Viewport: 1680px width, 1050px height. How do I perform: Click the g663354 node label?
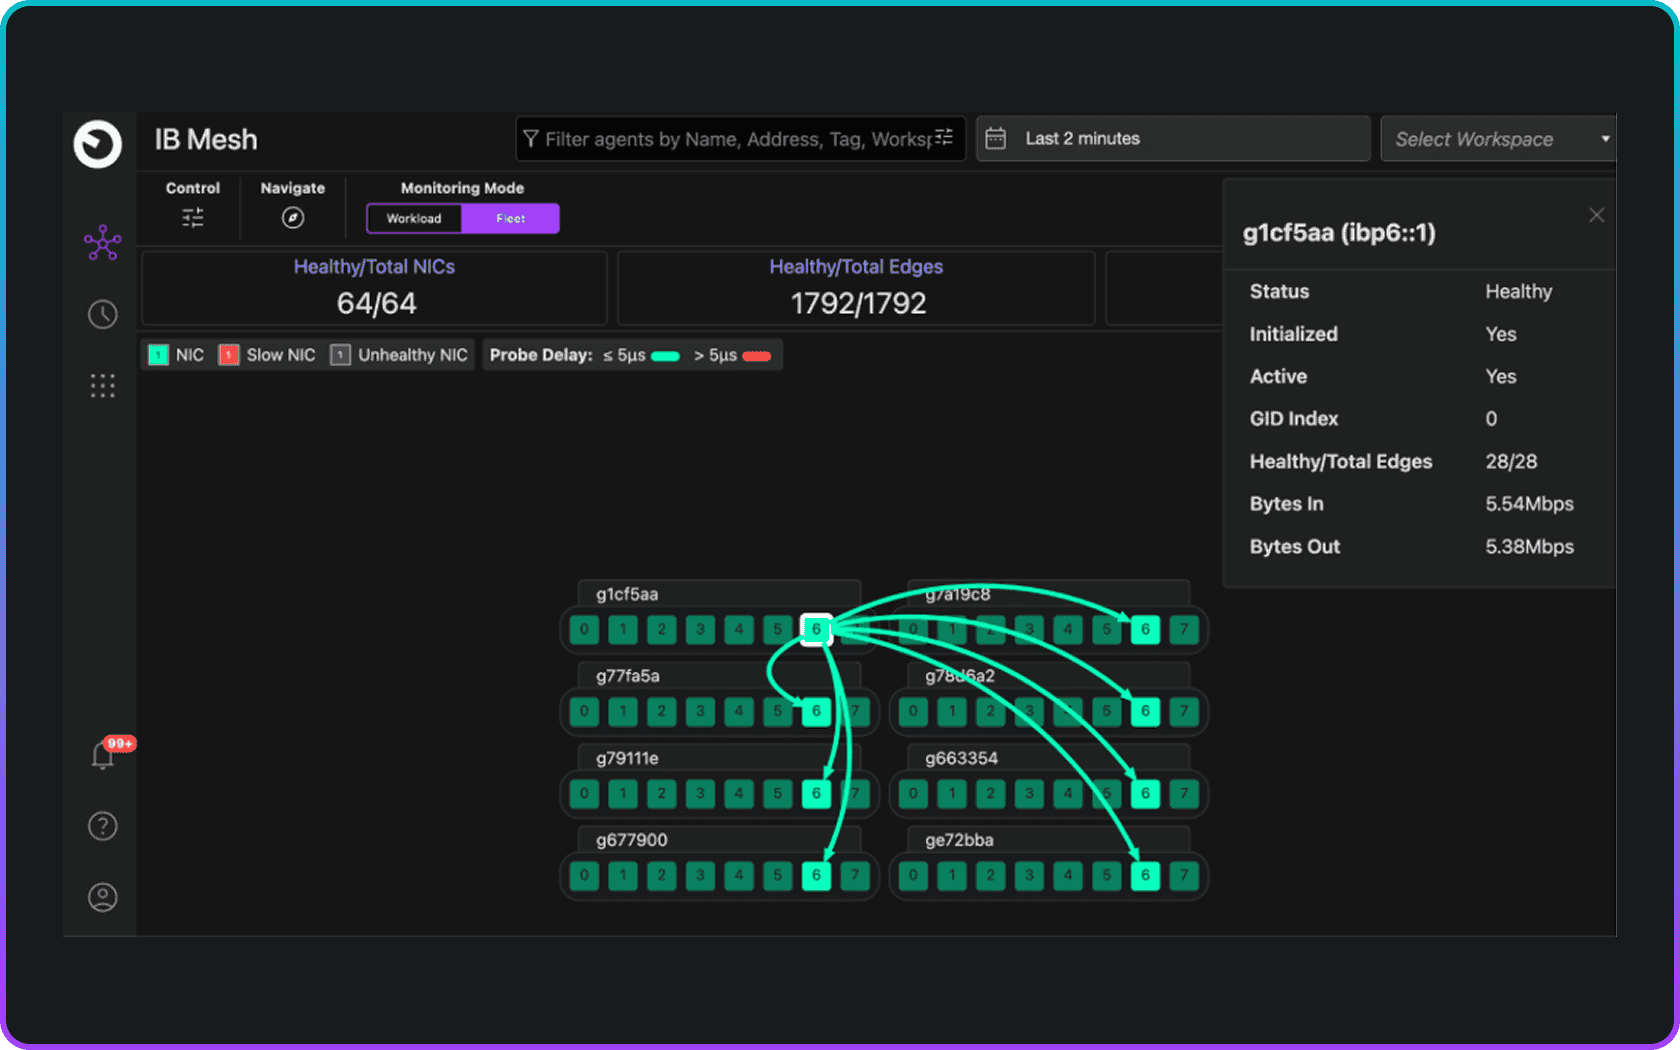961,758
